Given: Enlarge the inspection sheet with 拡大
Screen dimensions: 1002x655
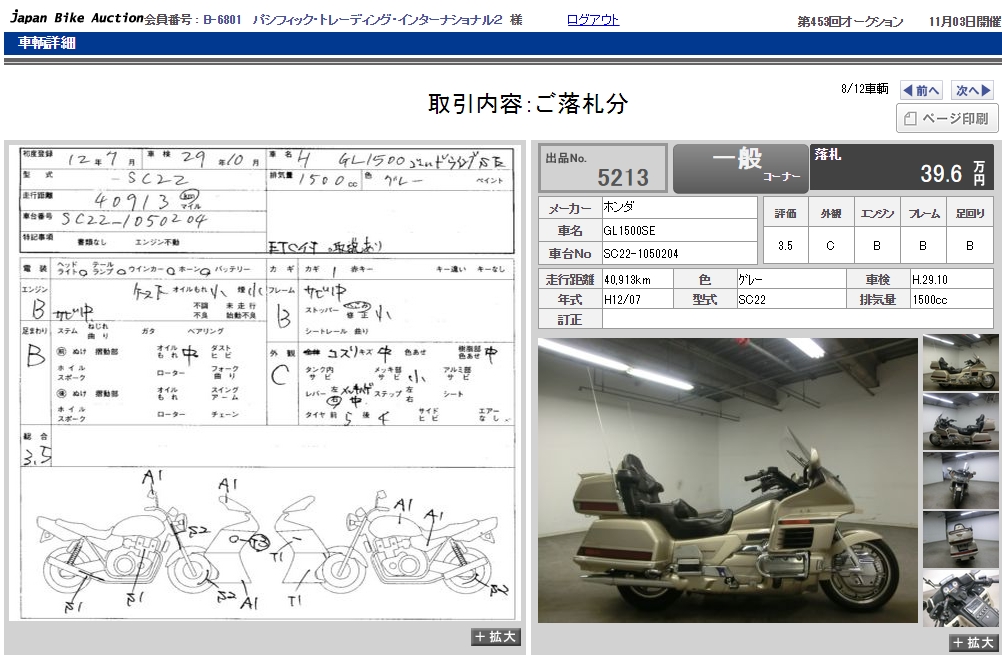Looking at the screenshot, I should [496, 637].
